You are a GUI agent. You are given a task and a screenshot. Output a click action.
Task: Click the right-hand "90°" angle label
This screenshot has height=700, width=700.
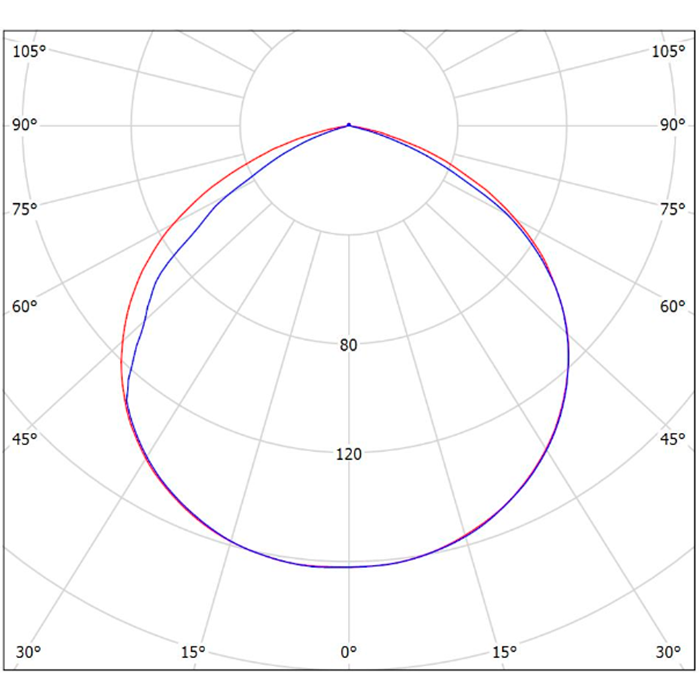coord(673,125)
